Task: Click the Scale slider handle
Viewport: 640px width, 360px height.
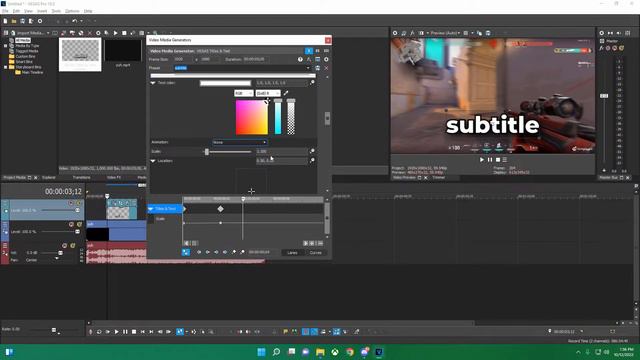Action: (x=207, y=152)
